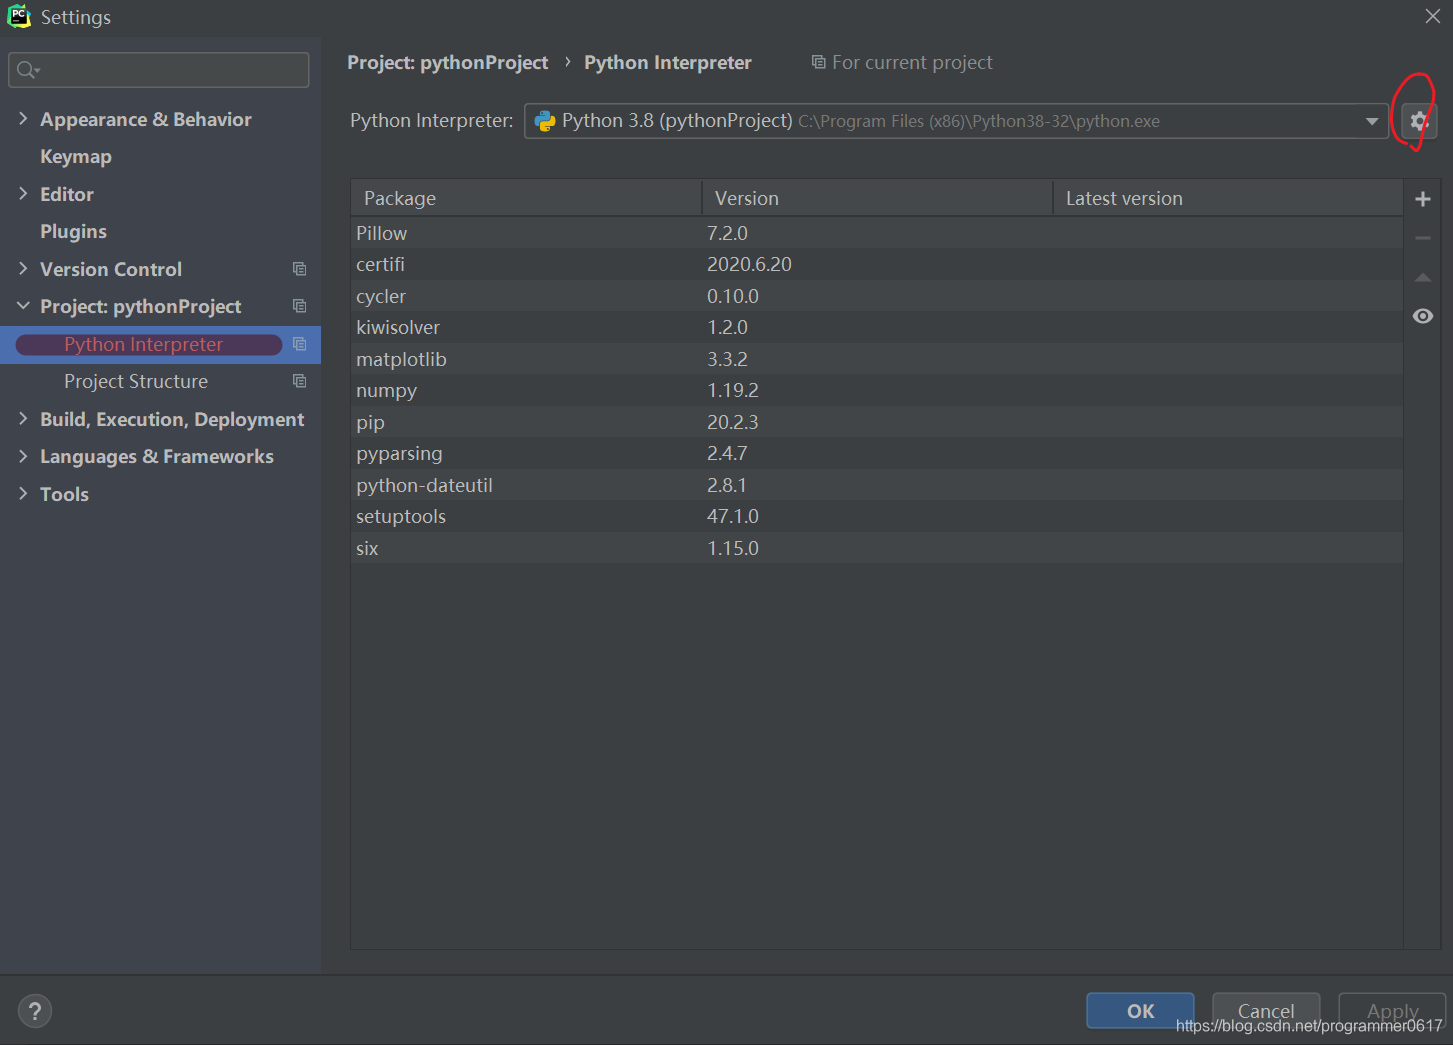Screen dimensions: 1453x1045
Task: Confirm settings with the OK button
Action: tap(1139, 1010)
